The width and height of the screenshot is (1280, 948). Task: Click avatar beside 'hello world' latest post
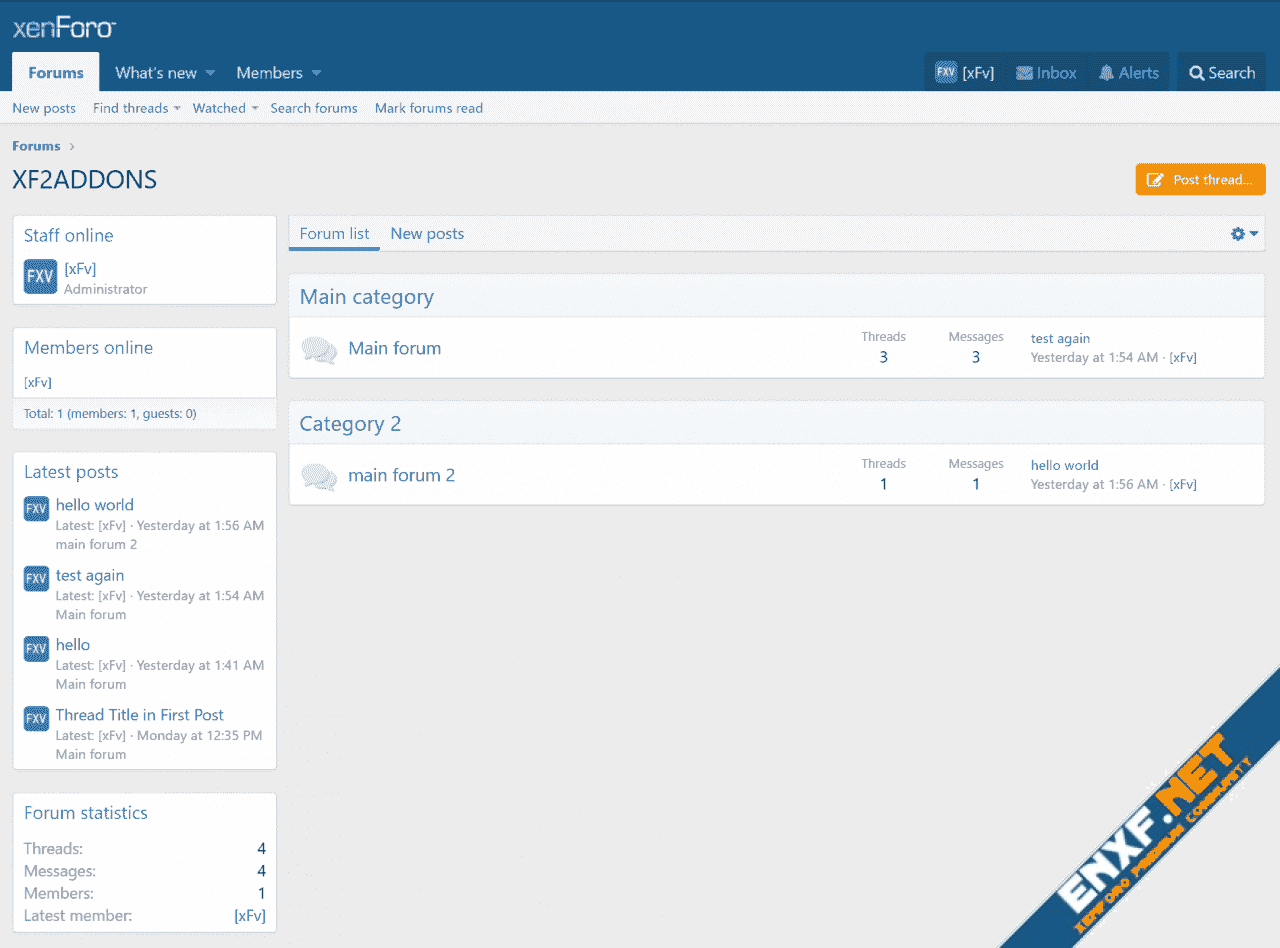[x=36, y=508]
